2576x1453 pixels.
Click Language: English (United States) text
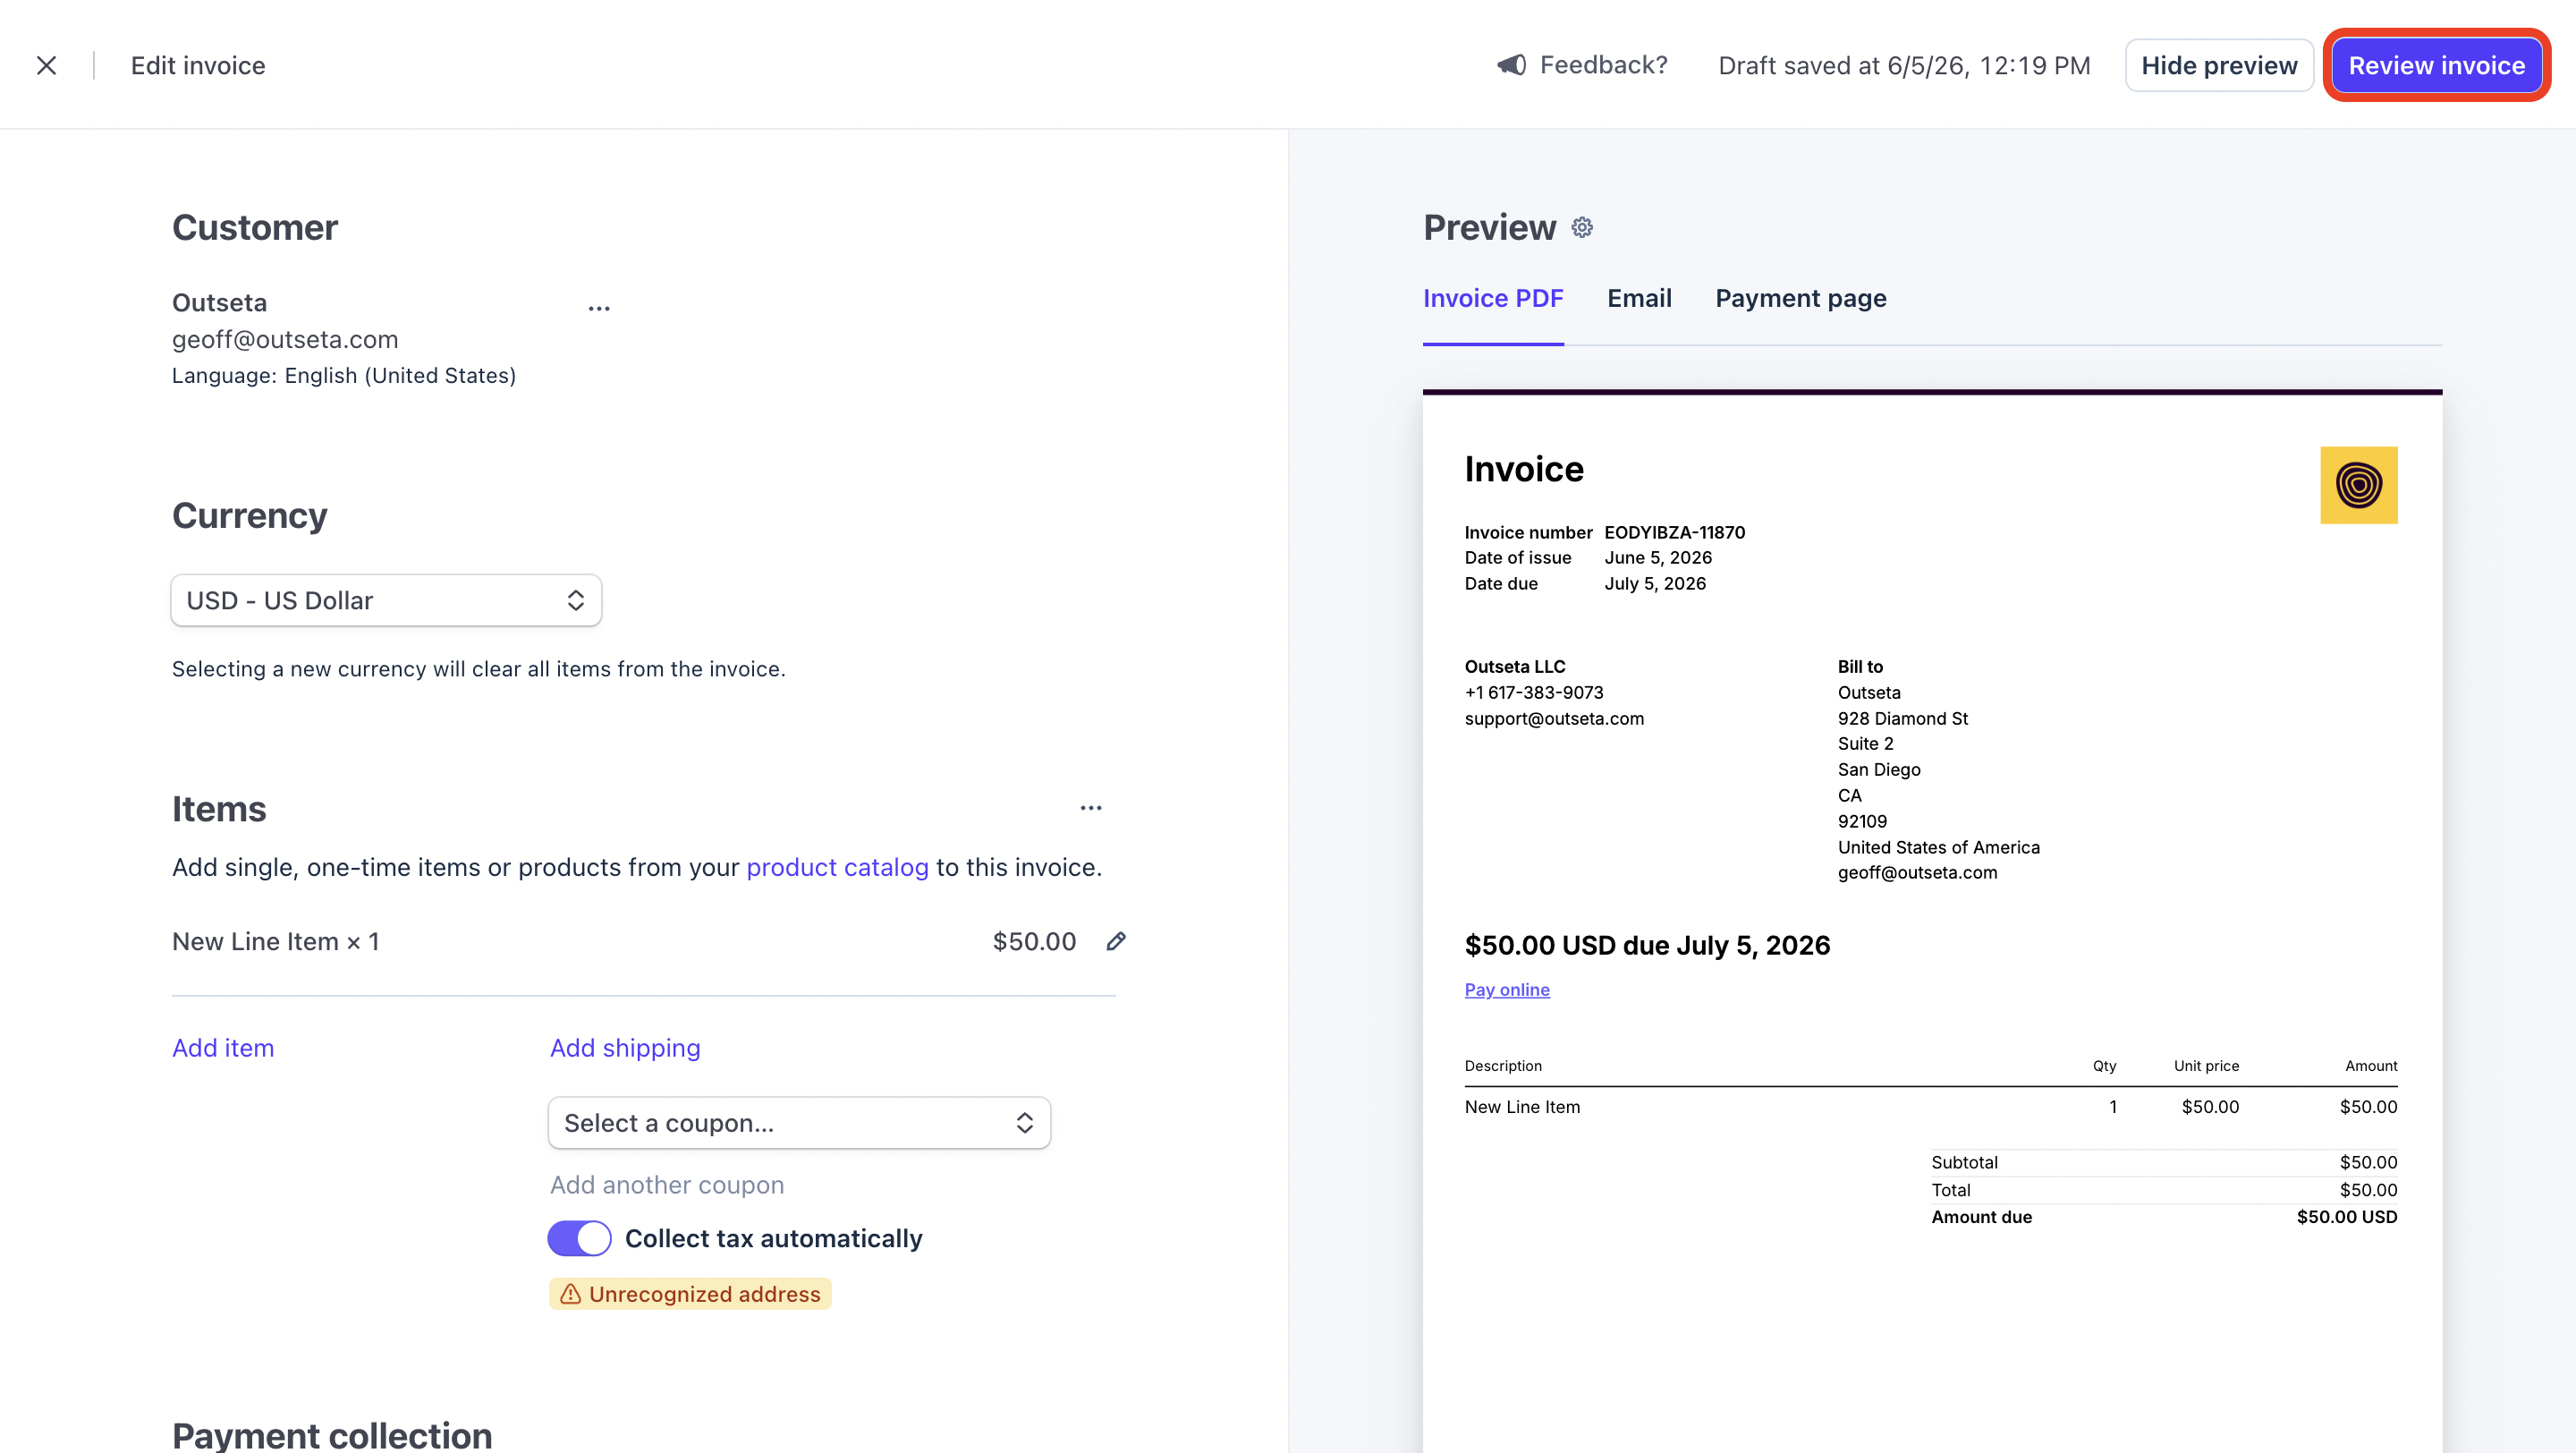(x=344, y=376)
